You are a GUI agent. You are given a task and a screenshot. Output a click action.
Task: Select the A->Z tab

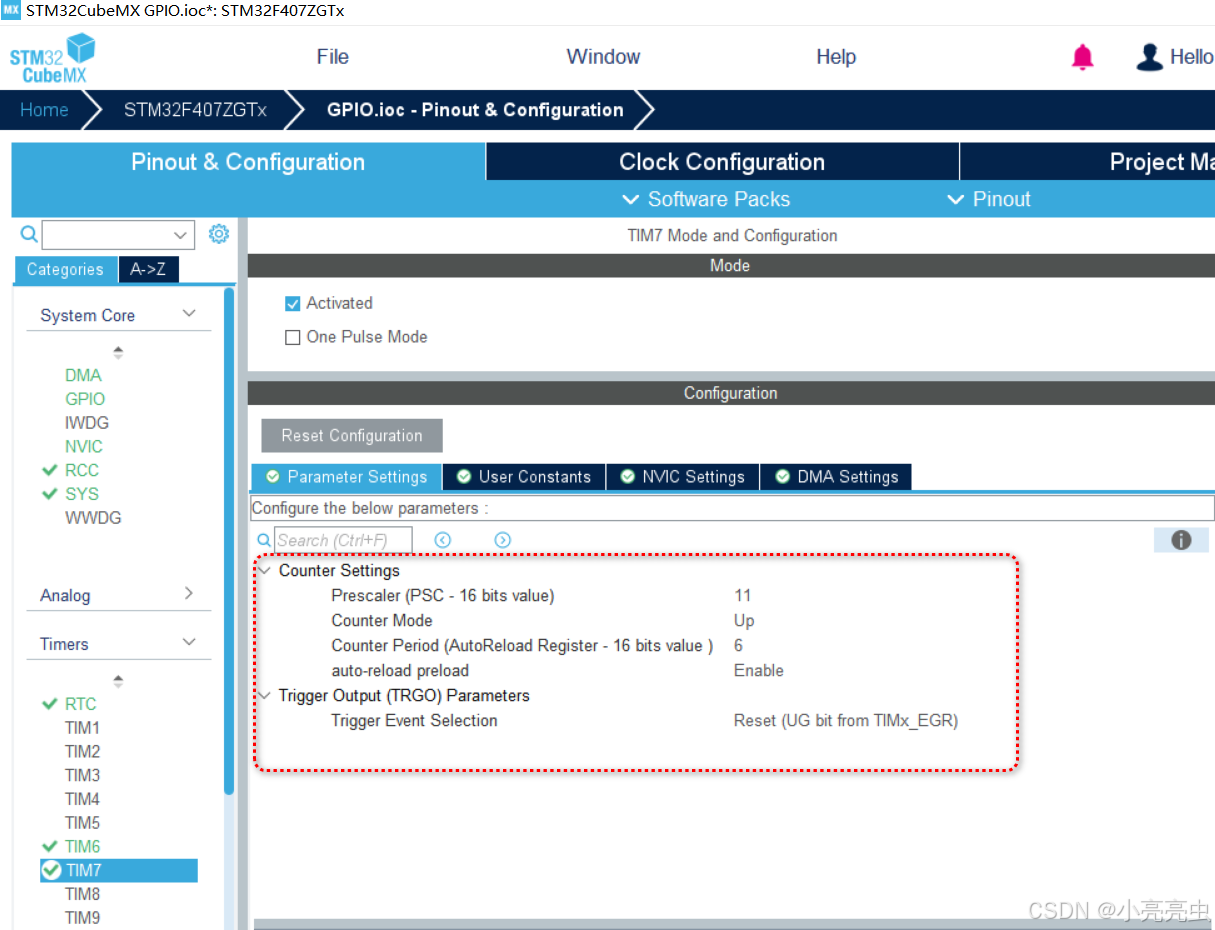tap(148, 269)
